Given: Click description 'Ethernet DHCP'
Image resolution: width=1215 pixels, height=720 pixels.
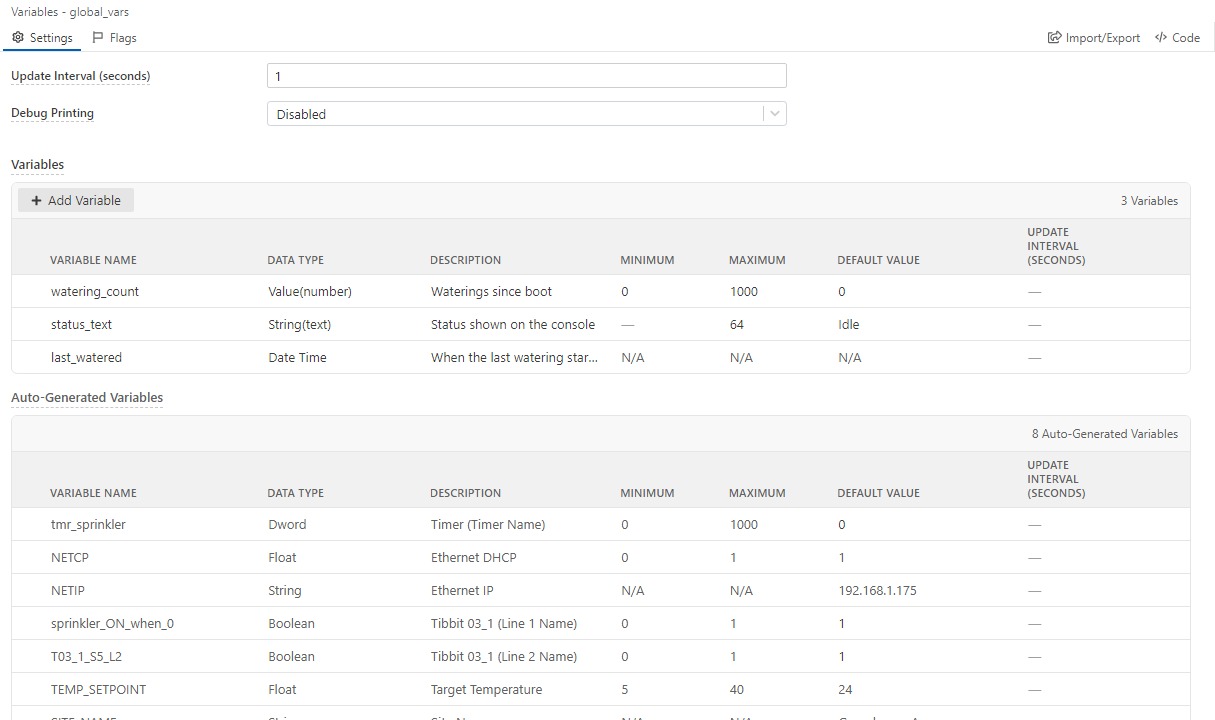Looking at the screenshot, I should tap(473, 557).
